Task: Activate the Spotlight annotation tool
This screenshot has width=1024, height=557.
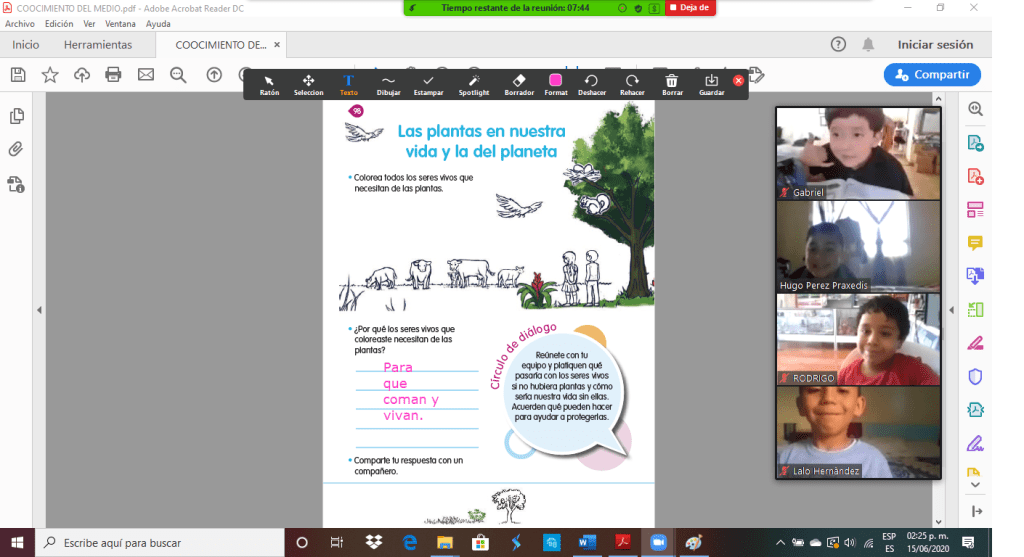Action: click(x=474, y=84)
